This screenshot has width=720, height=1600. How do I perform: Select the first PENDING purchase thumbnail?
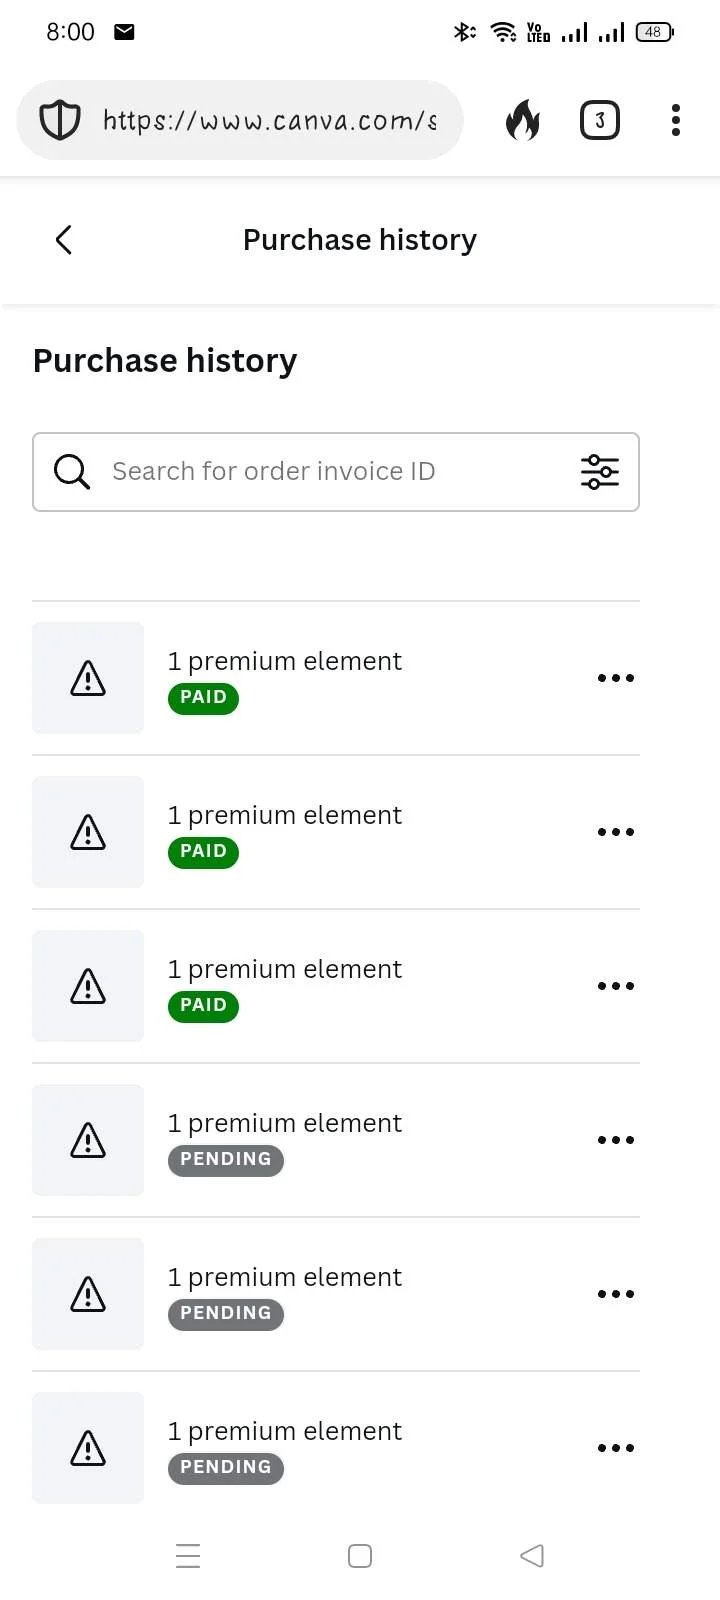88,1140
